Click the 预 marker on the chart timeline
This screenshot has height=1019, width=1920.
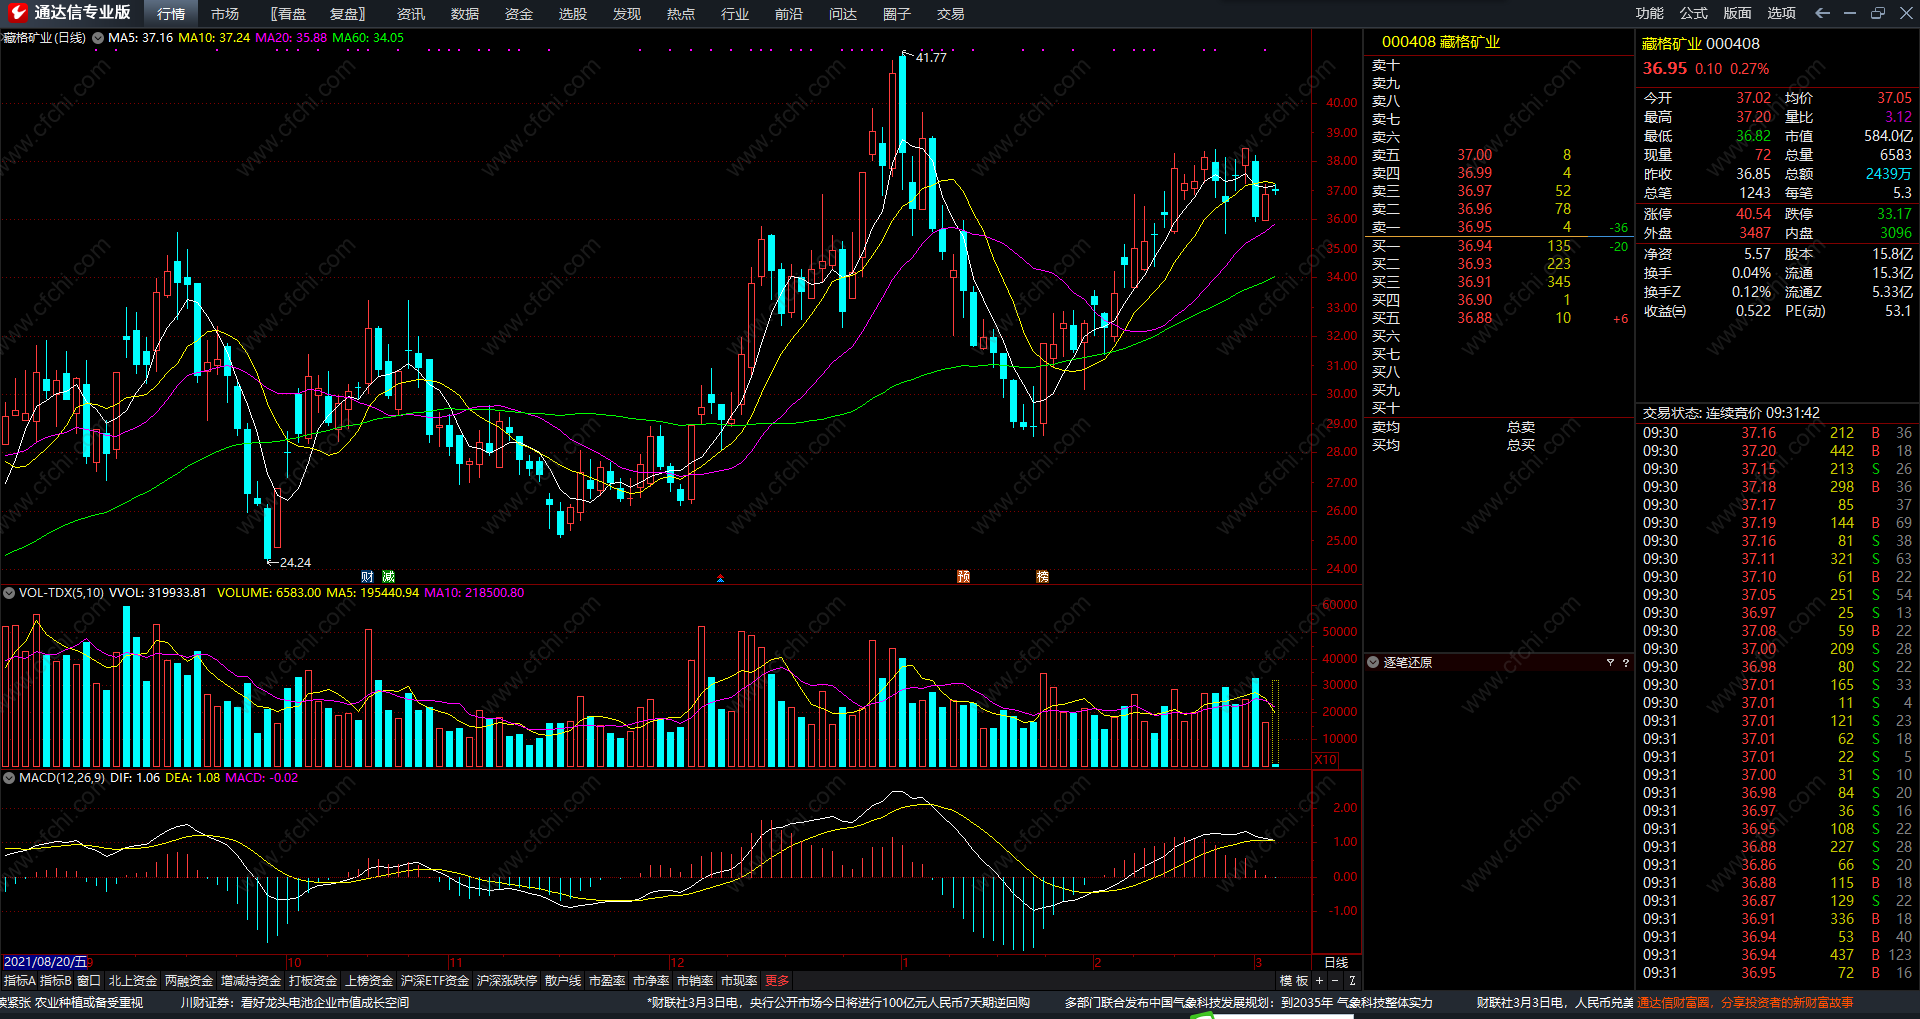pos(963,577)
